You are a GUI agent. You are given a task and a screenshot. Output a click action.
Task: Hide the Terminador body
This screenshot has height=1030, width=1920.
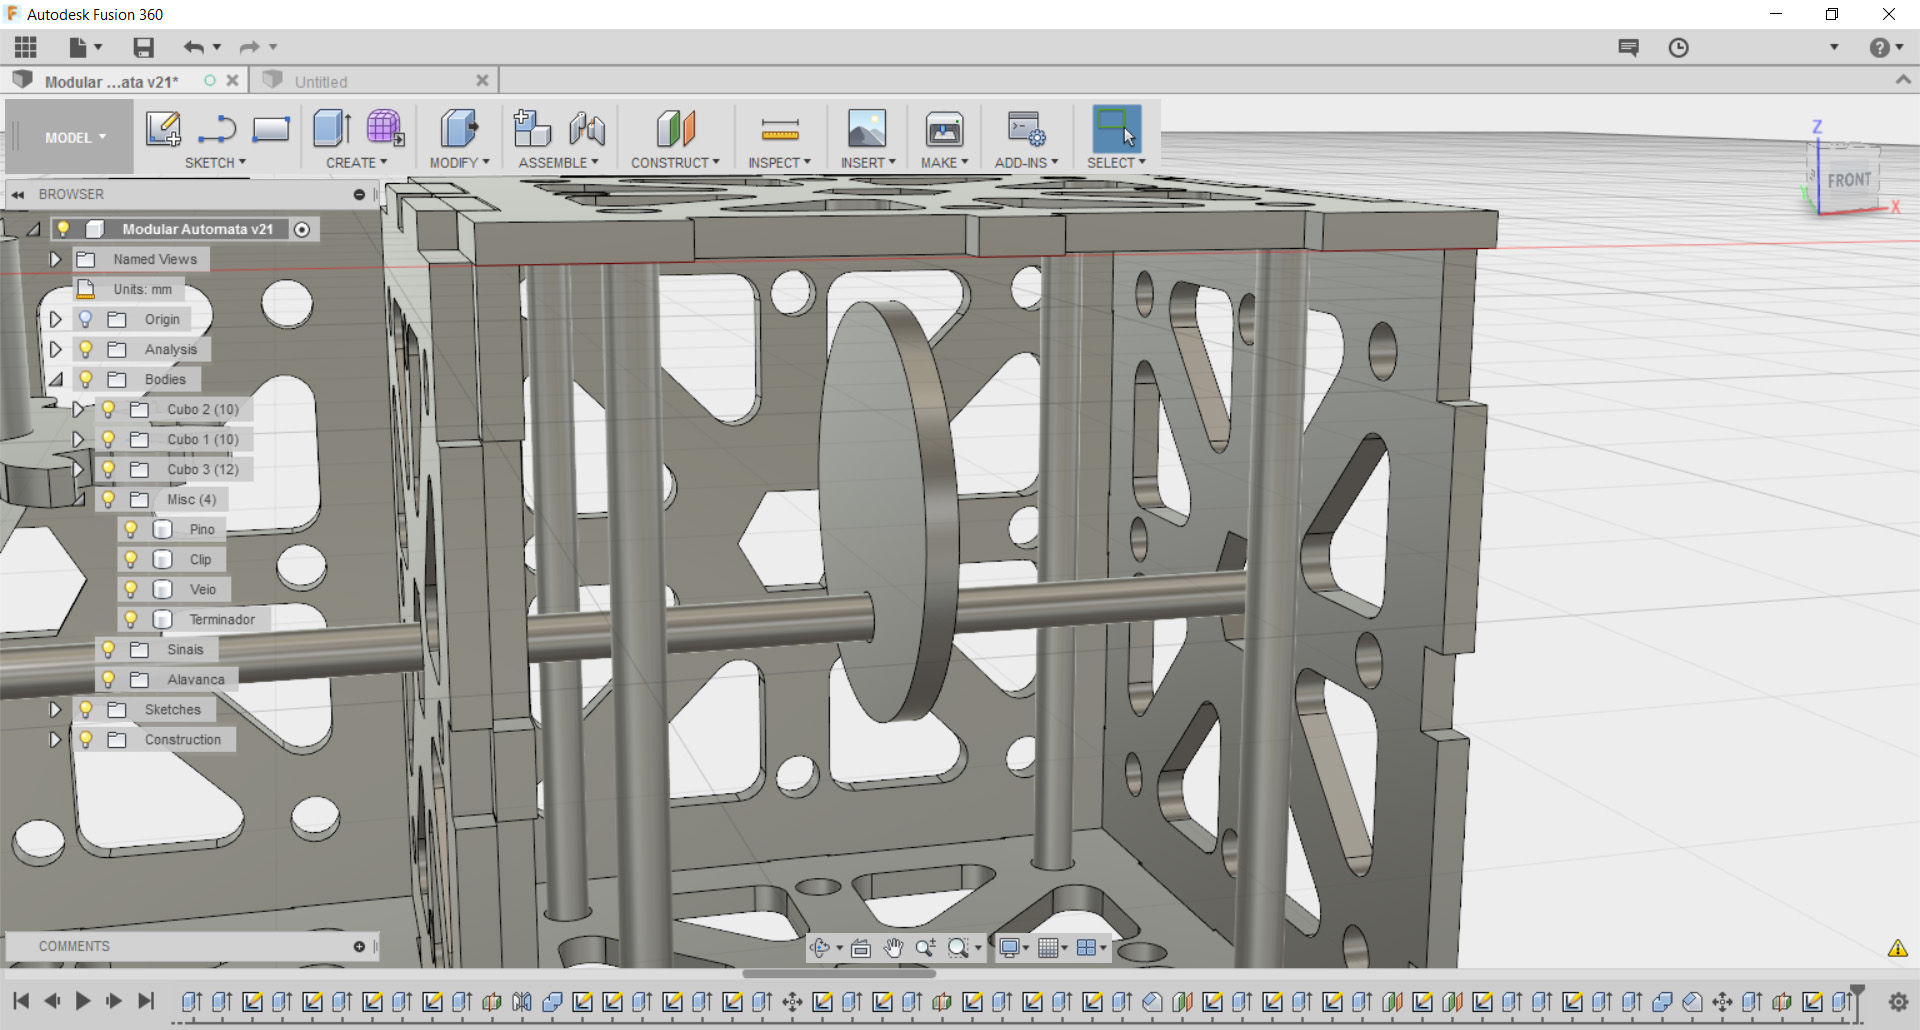coord(131,619)
